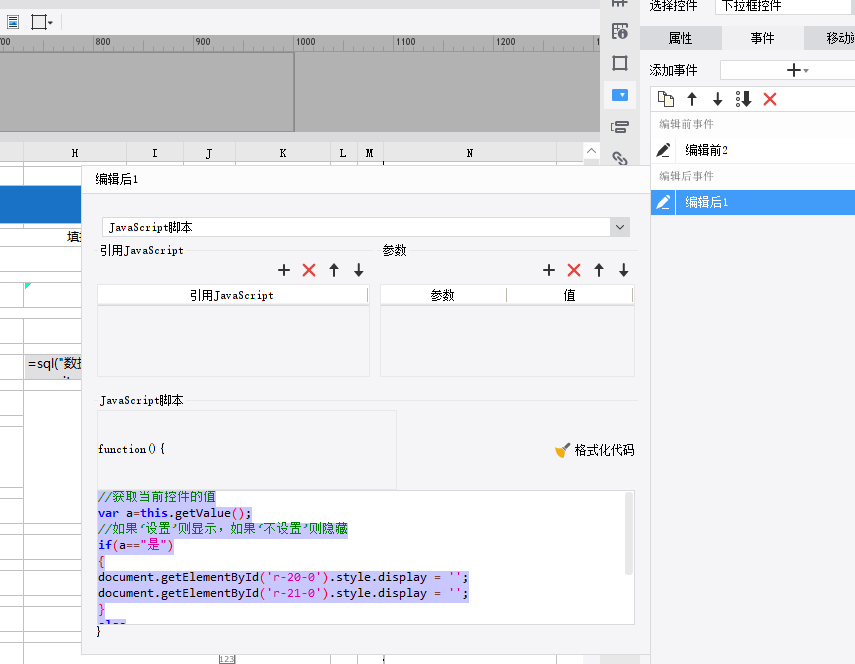Screen dimensions: 855x664
Task: Click the 引用JavaScript column header
Action: tap(232, 295)
